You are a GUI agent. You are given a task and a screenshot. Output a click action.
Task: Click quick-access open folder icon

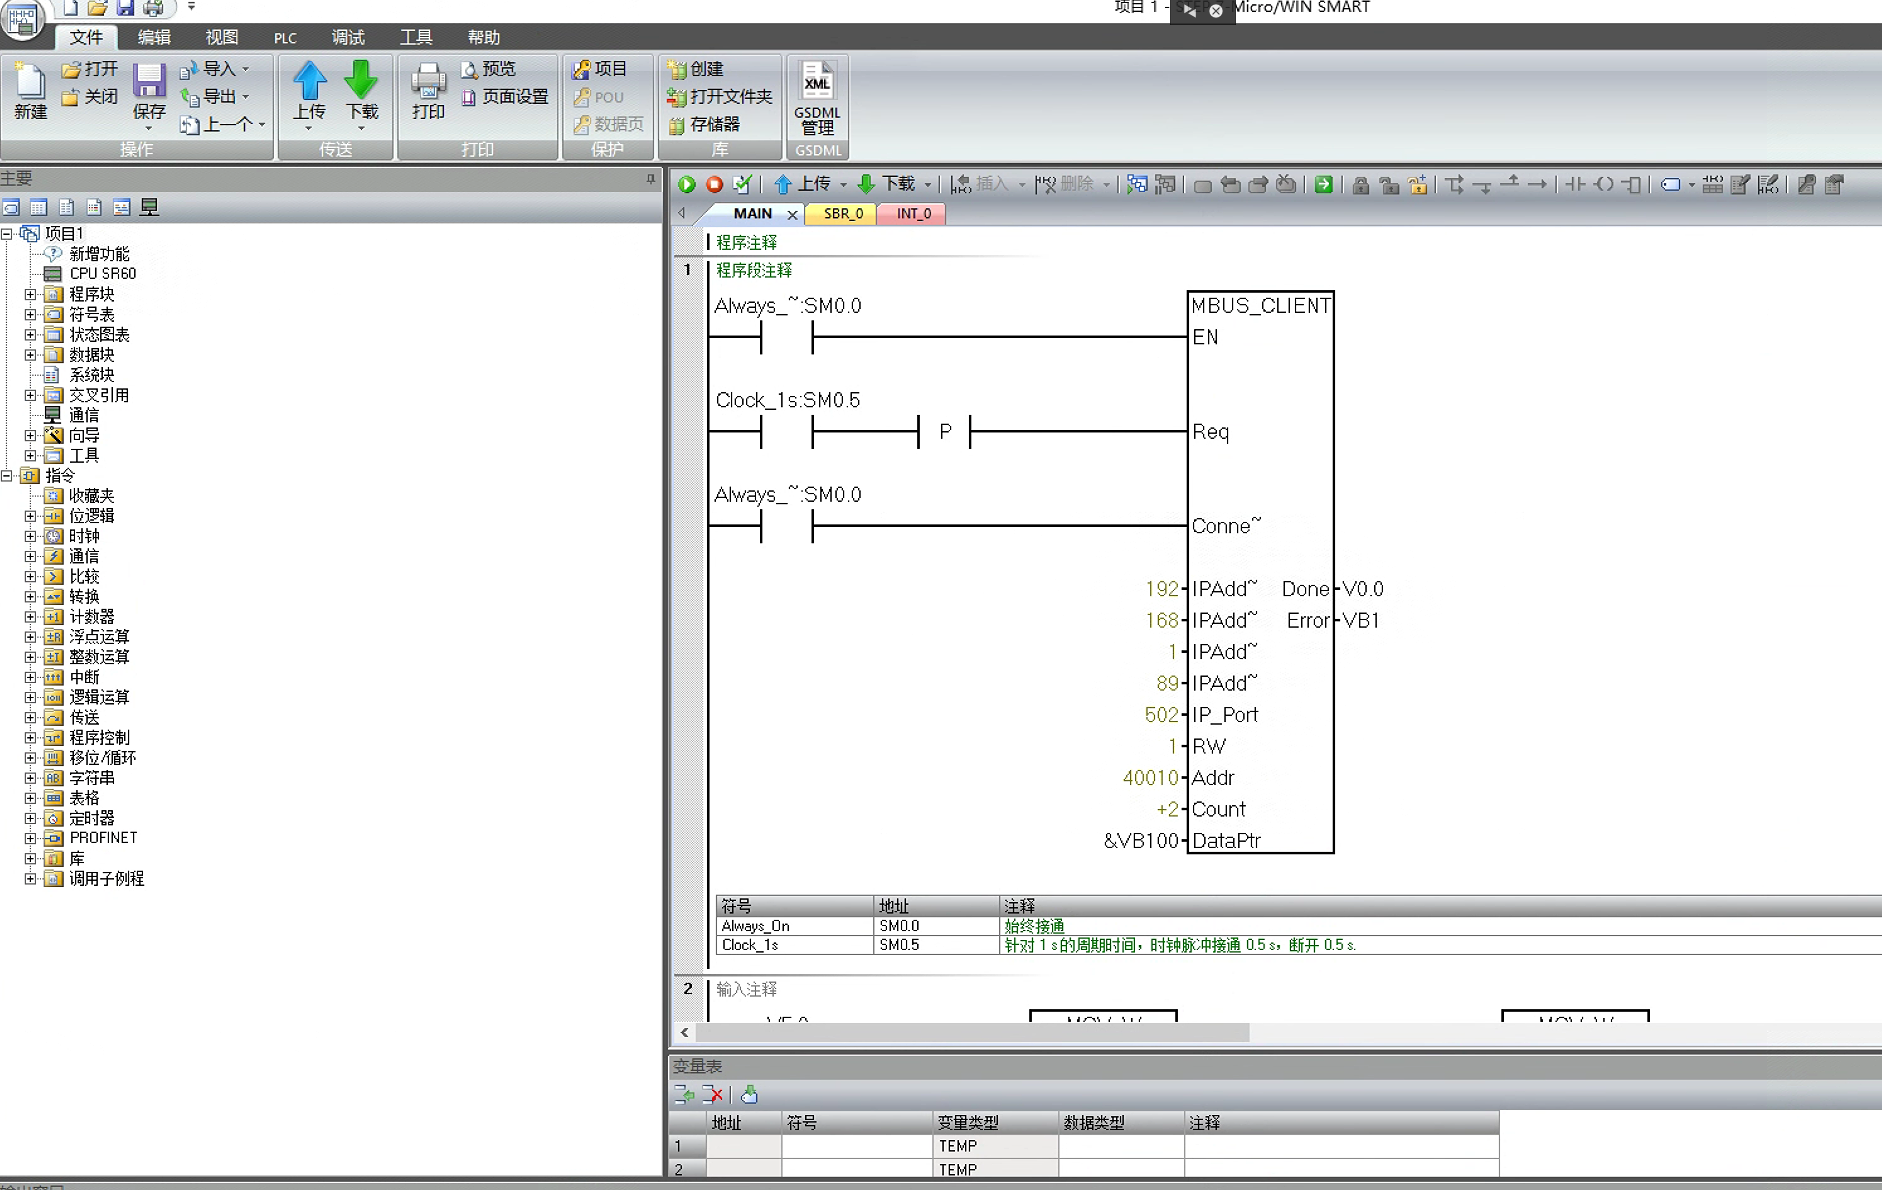(97, 8)
